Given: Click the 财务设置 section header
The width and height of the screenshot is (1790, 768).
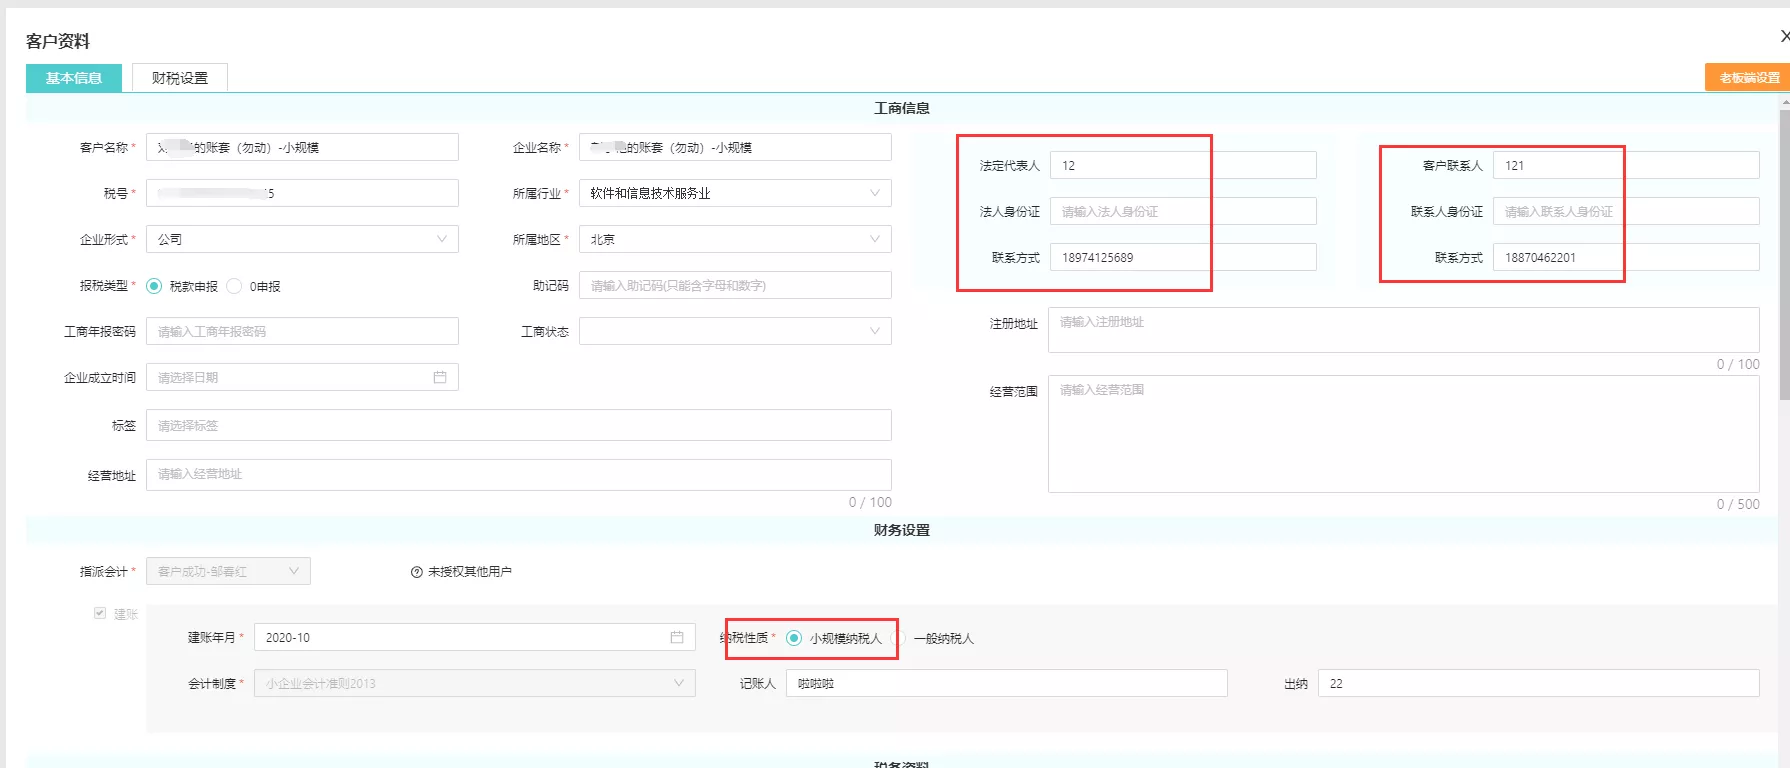Looking at the screenshot, I should pyautogui.click(x=902, y=530).
